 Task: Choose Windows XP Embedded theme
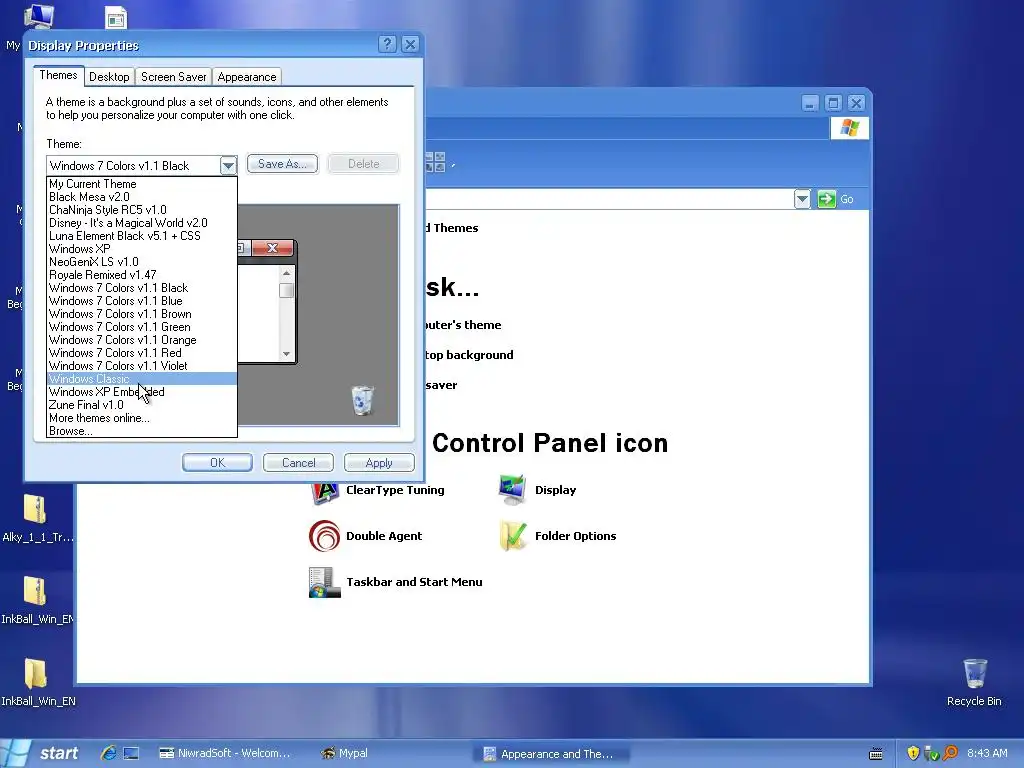142,392
